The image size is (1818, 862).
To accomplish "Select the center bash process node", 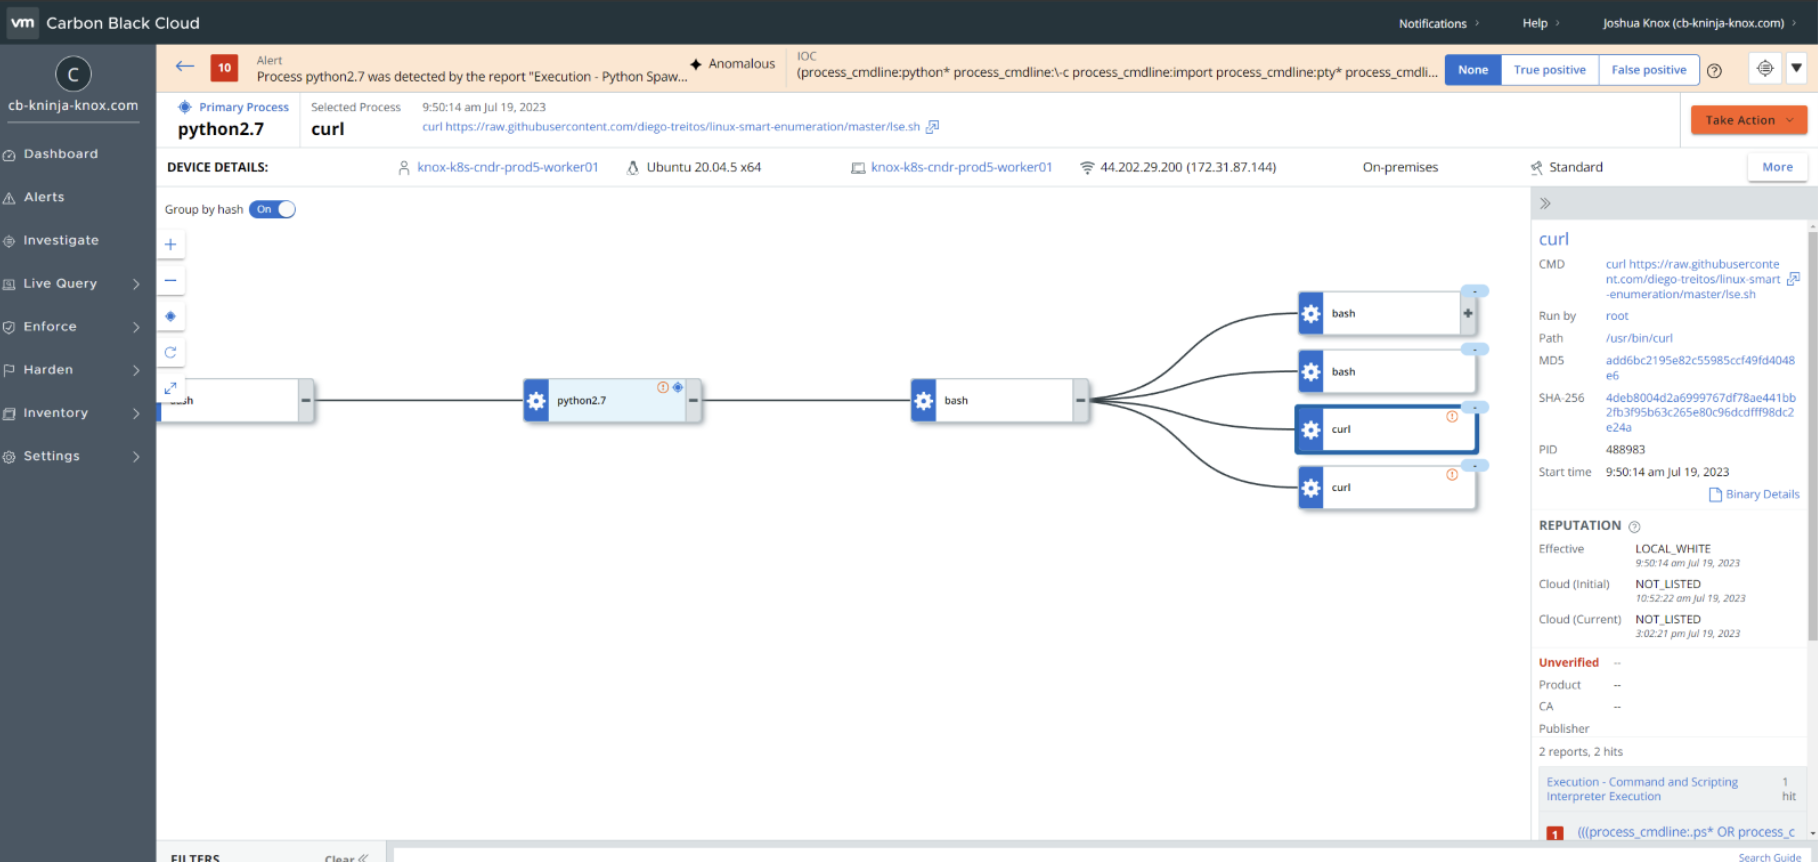I will (x=999, y=400).
